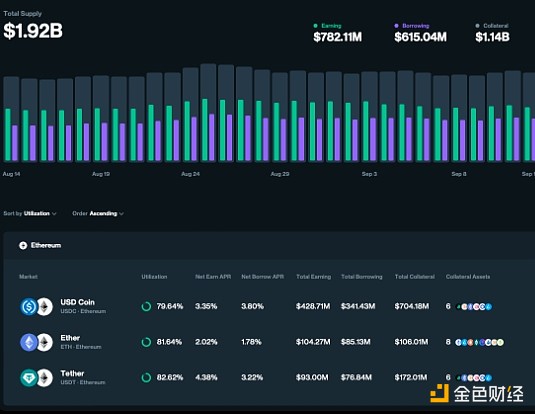Click the $76.84M total borrowing cell

click(x=356, y=377)
